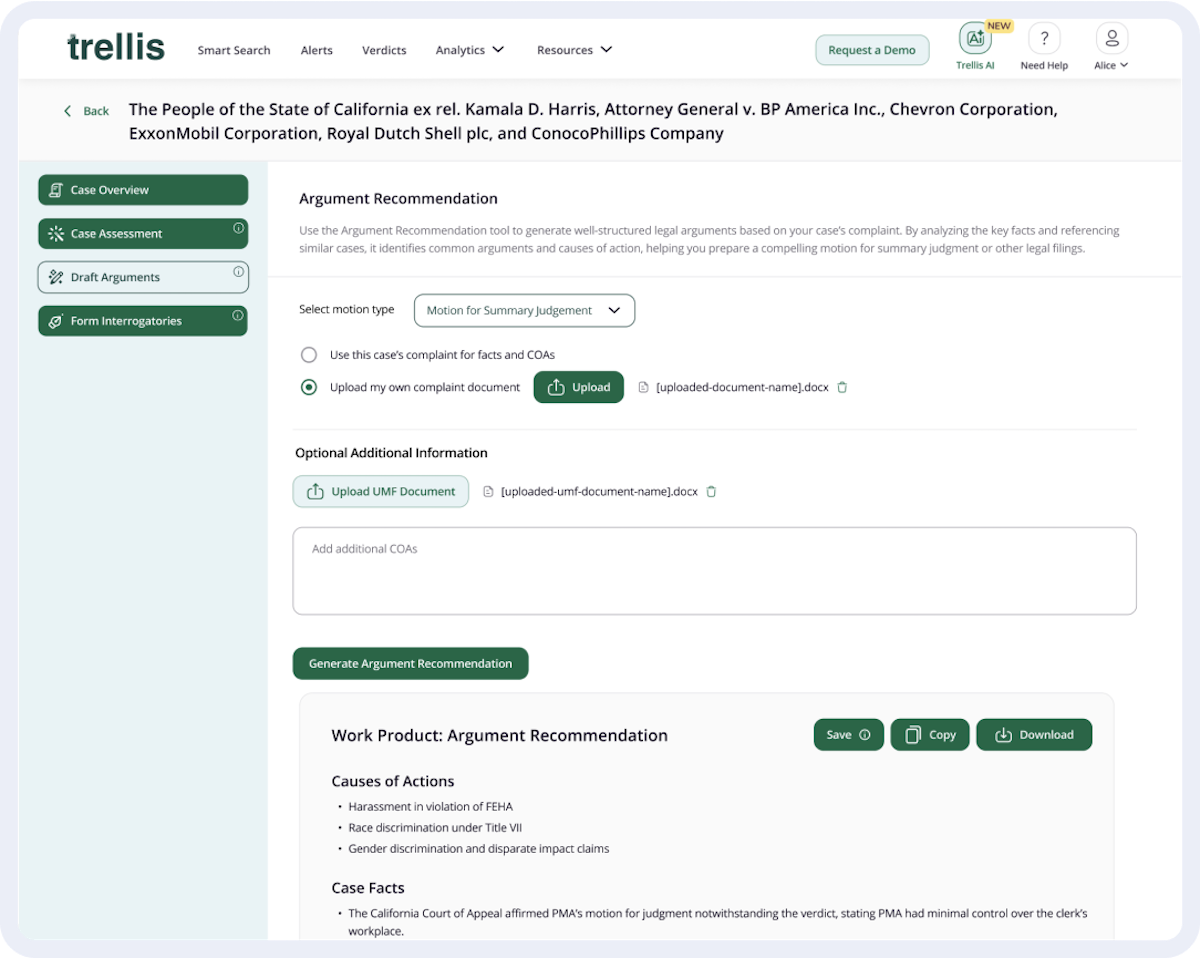Click the Need Help question mark icon

click(x=1044, y=39)
